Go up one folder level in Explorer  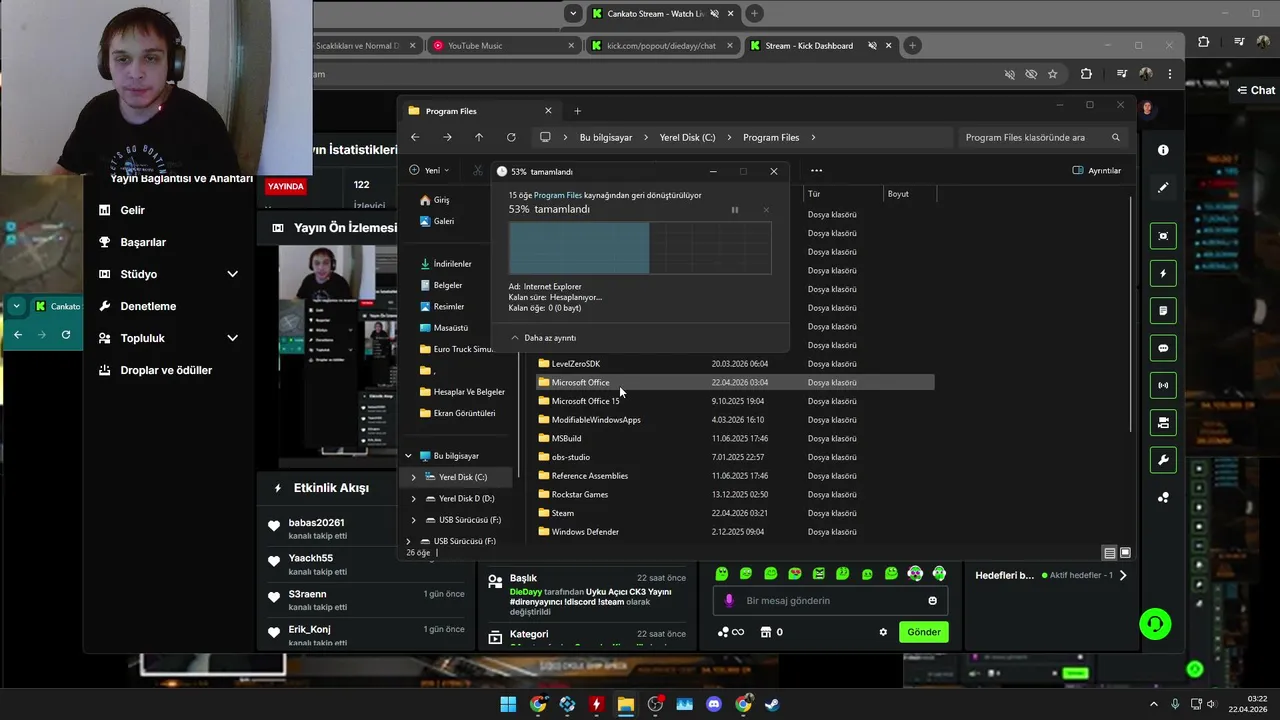click(x=479, y=137)
